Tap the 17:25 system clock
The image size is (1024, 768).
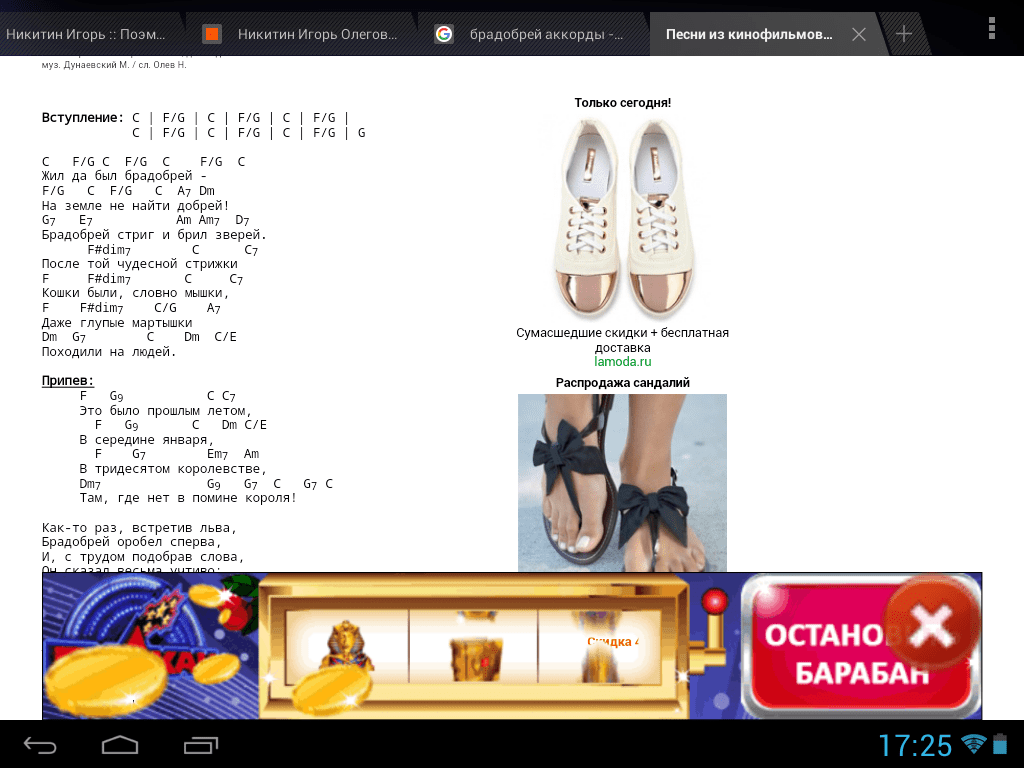click(915, 745)
